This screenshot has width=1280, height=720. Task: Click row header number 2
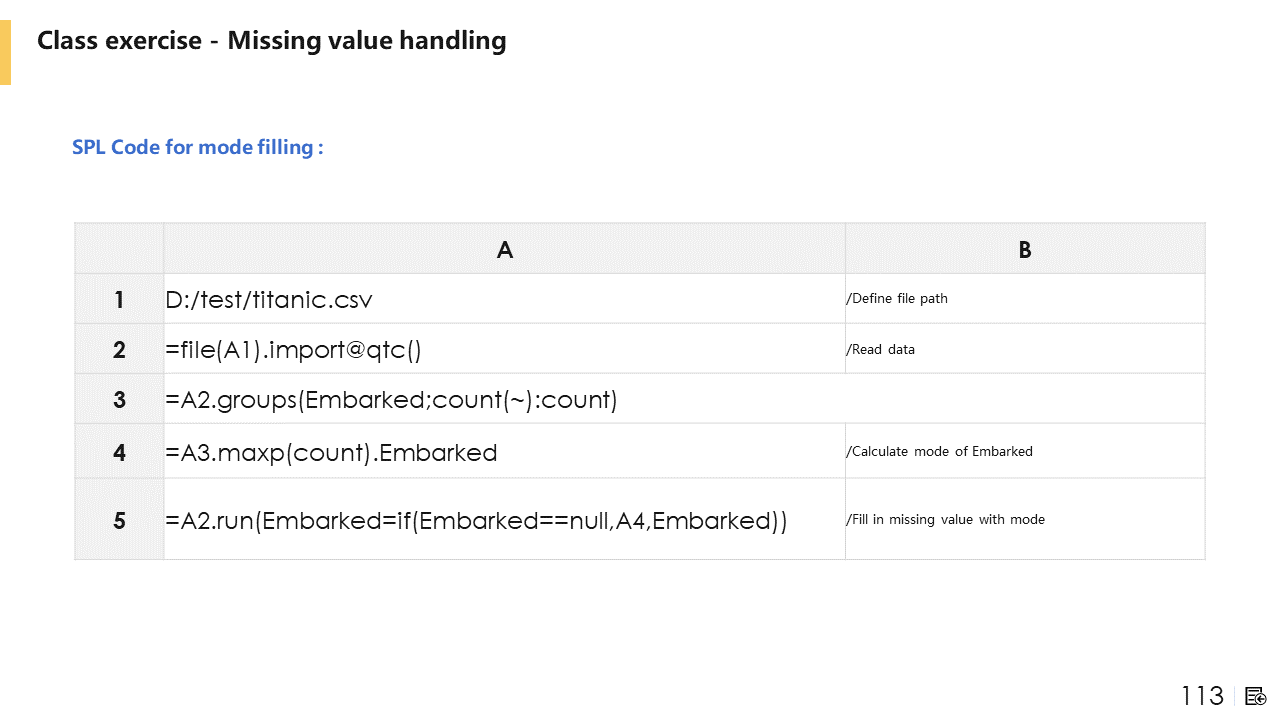(x=119, y=349)
